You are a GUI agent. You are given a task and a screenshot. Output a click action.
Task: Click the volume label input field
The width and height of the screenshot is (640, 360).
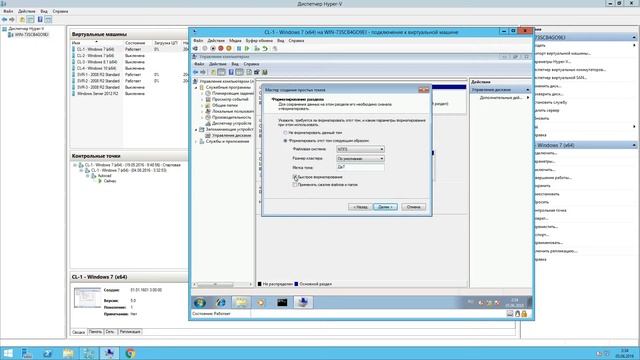360,167
